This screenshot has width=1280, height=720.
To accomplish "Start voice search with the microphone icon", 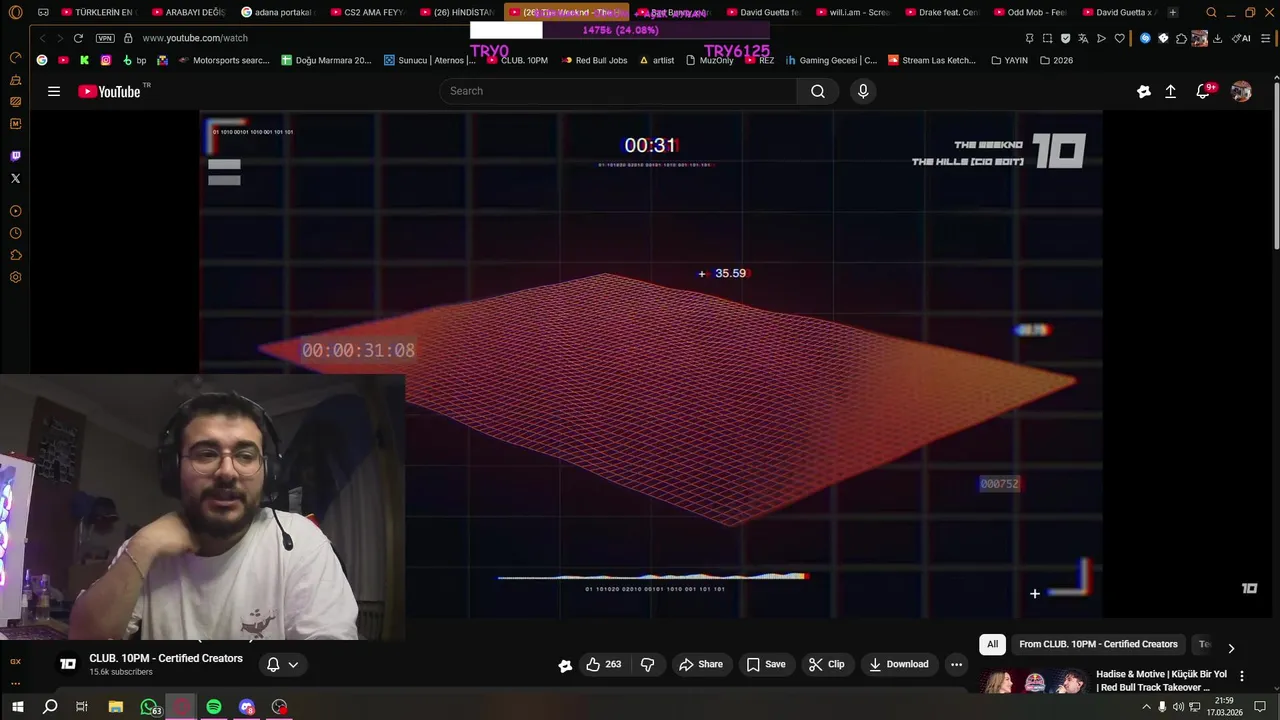I will coord(863,91).
